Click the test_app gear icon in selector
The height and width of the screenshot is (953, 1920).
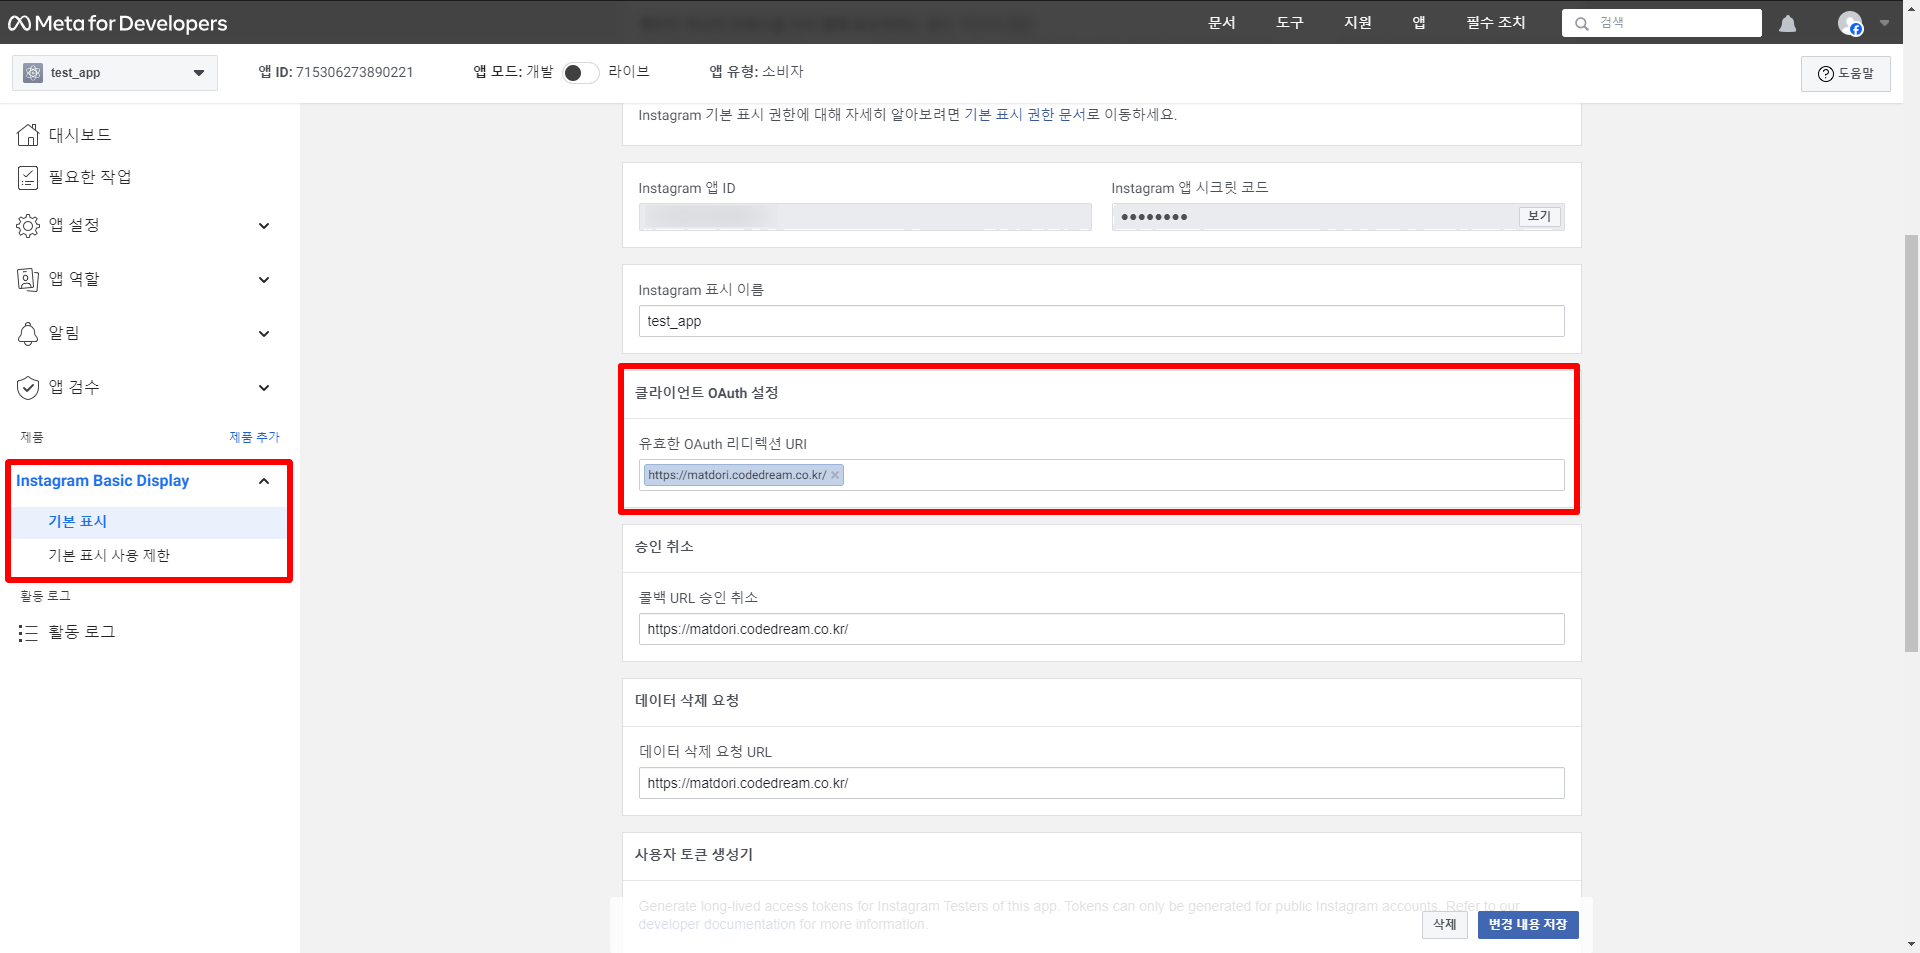pyautogui.click(x=33, y=73)
